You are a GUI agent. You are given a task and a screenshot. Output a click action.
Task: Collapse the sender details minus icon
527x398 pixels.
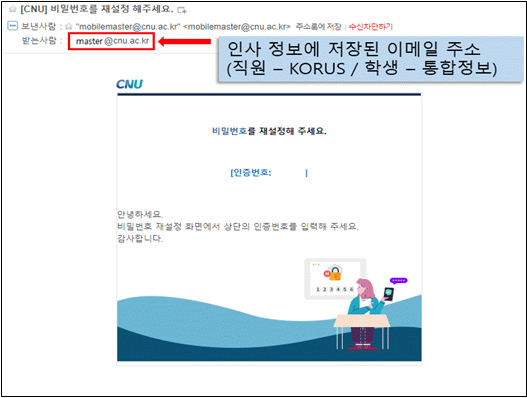click(12, 26)
